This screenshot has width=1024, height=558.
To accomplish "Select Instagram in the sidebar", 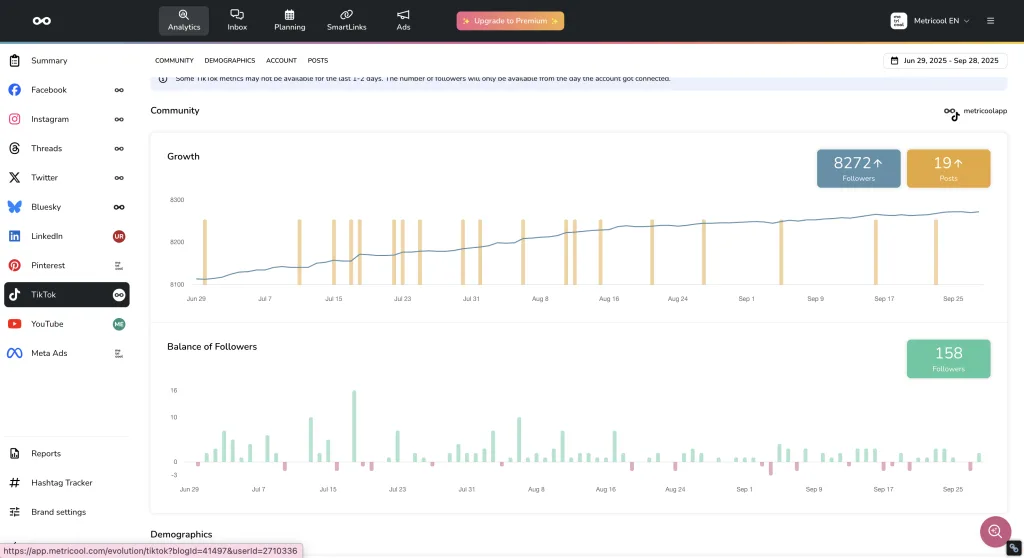I will [x=50, y=119].
